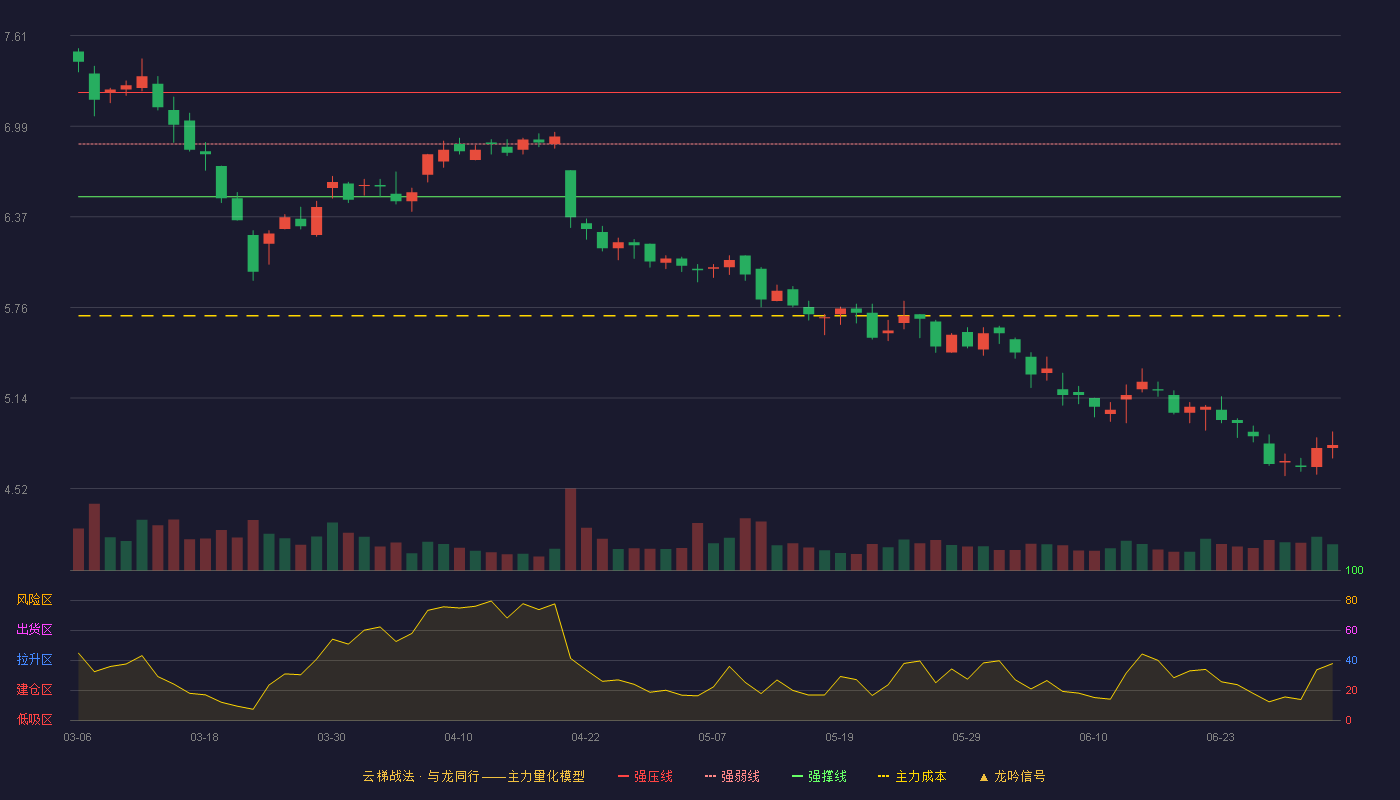This screenshot has width=1400, height=800.
Task: Toggle the 强撑线 legend item
Action: [819, 776]
